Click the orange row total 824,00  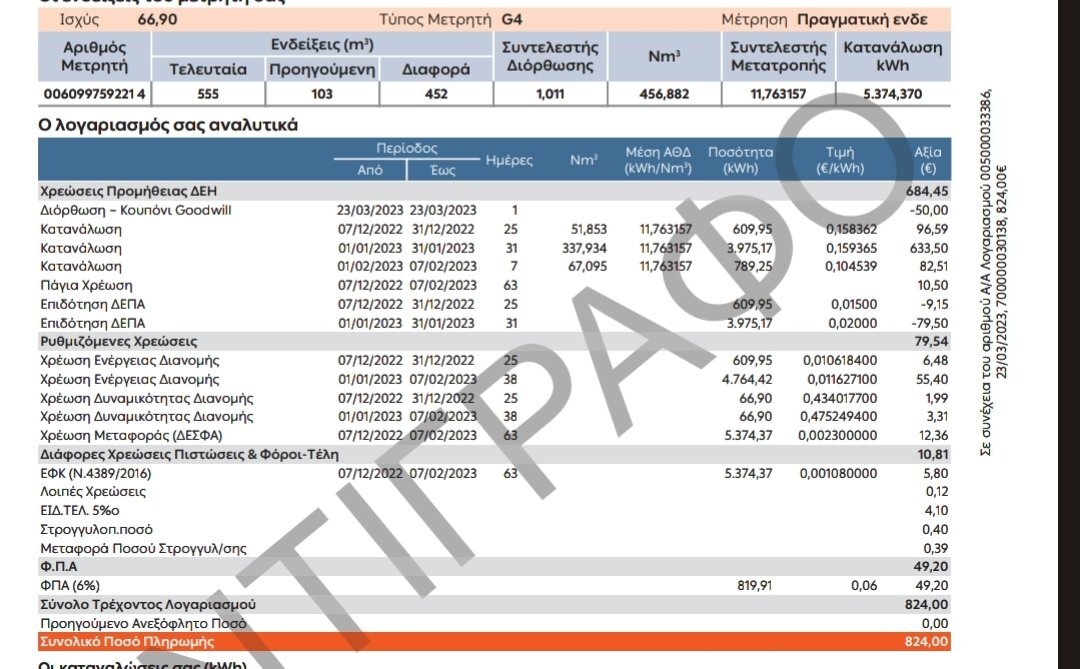pyautogui.click(x=926, y=641)
